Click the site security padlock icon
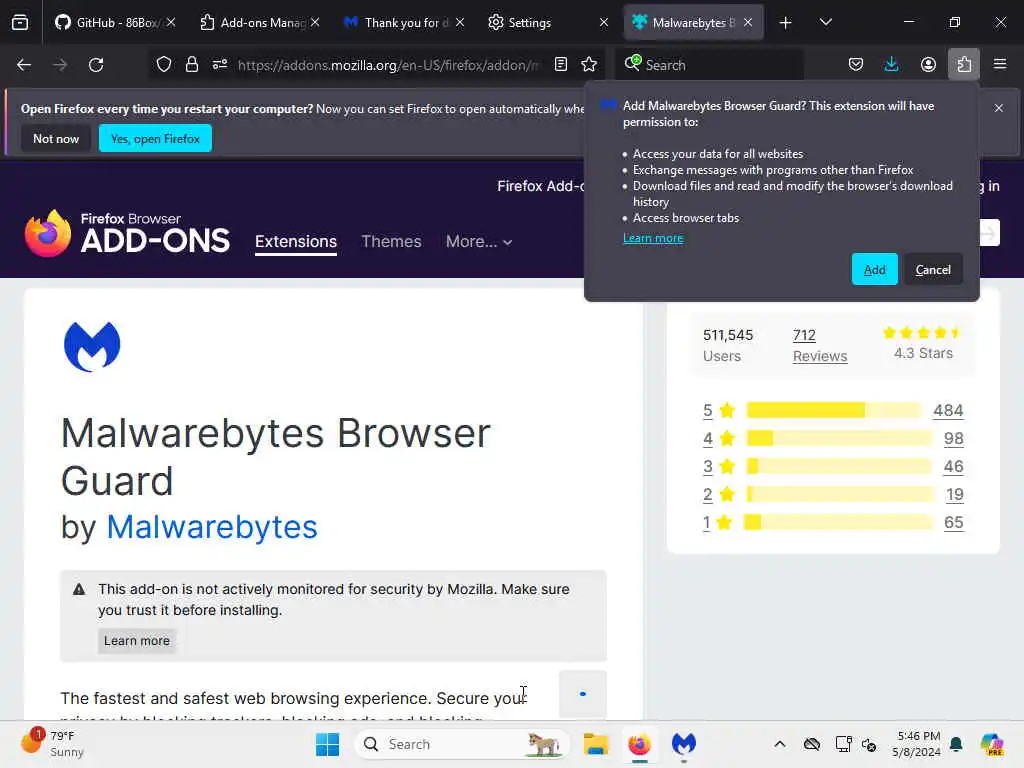 tap(191, 65)
